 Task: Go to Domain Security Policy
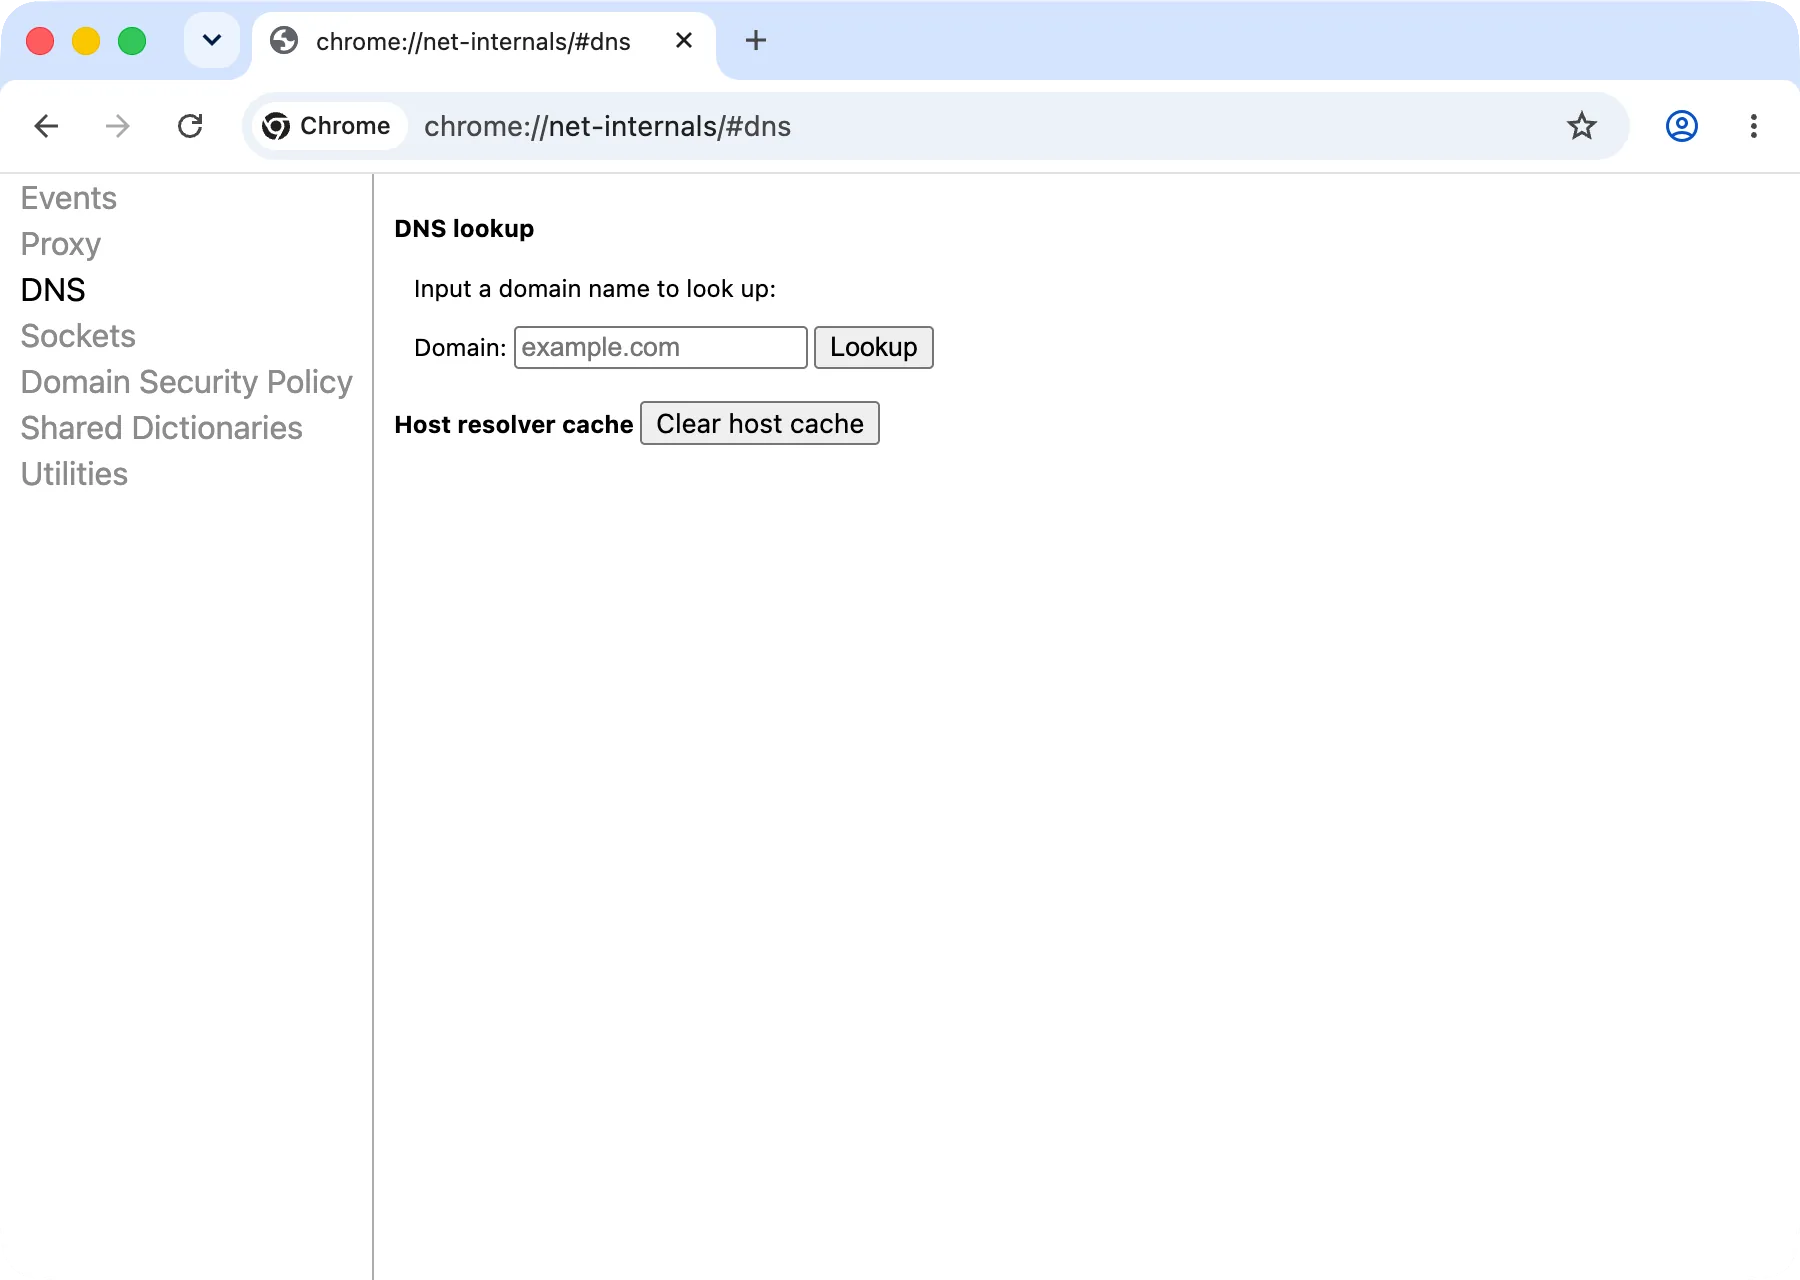[187, 382]
